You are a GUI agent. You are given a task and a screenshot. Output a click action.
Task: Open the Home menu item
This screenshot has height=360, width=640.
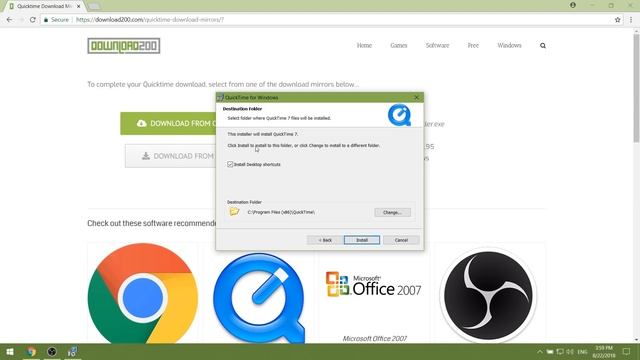click(364, 45)
